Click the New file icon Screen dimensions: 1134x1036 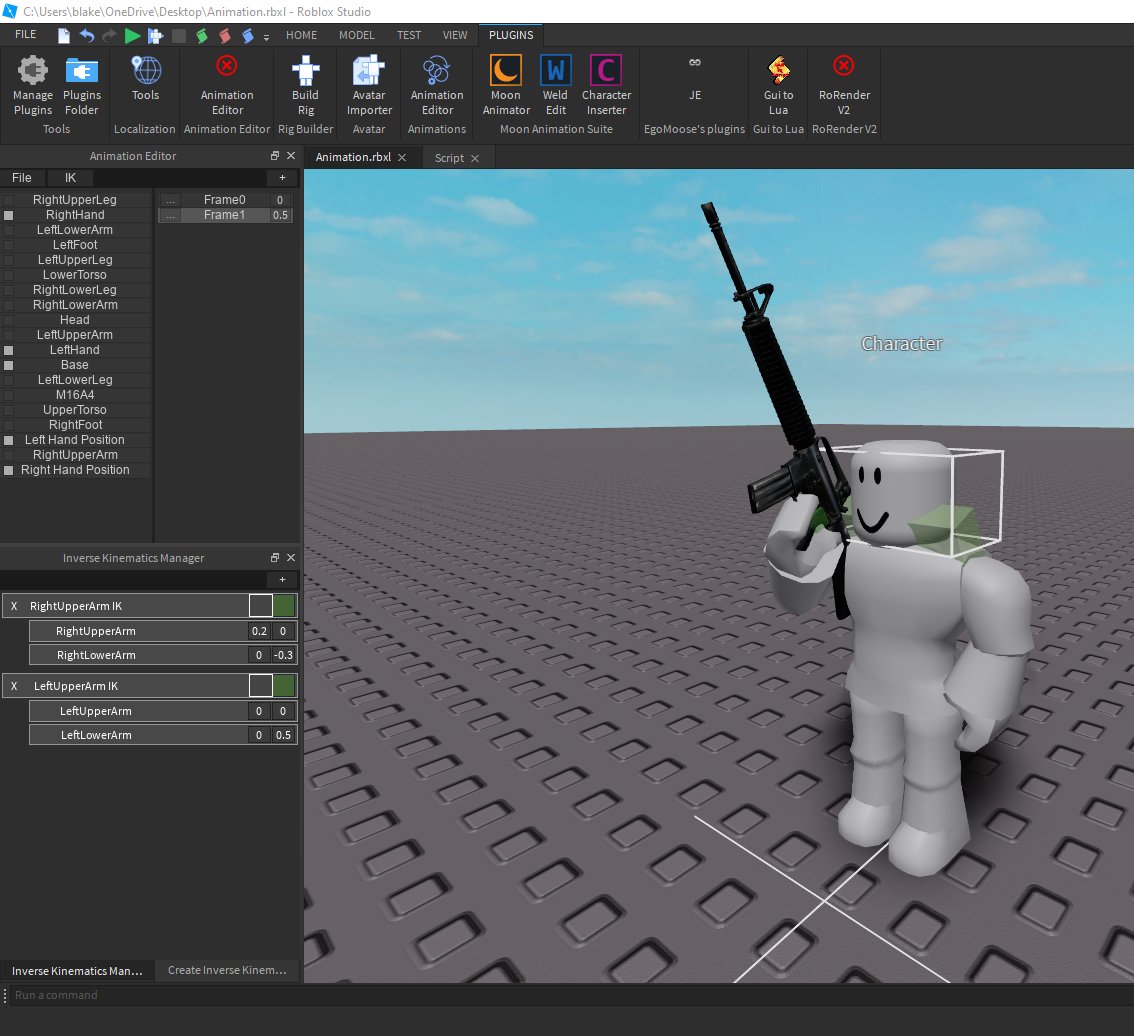click(x=64, y=35)
